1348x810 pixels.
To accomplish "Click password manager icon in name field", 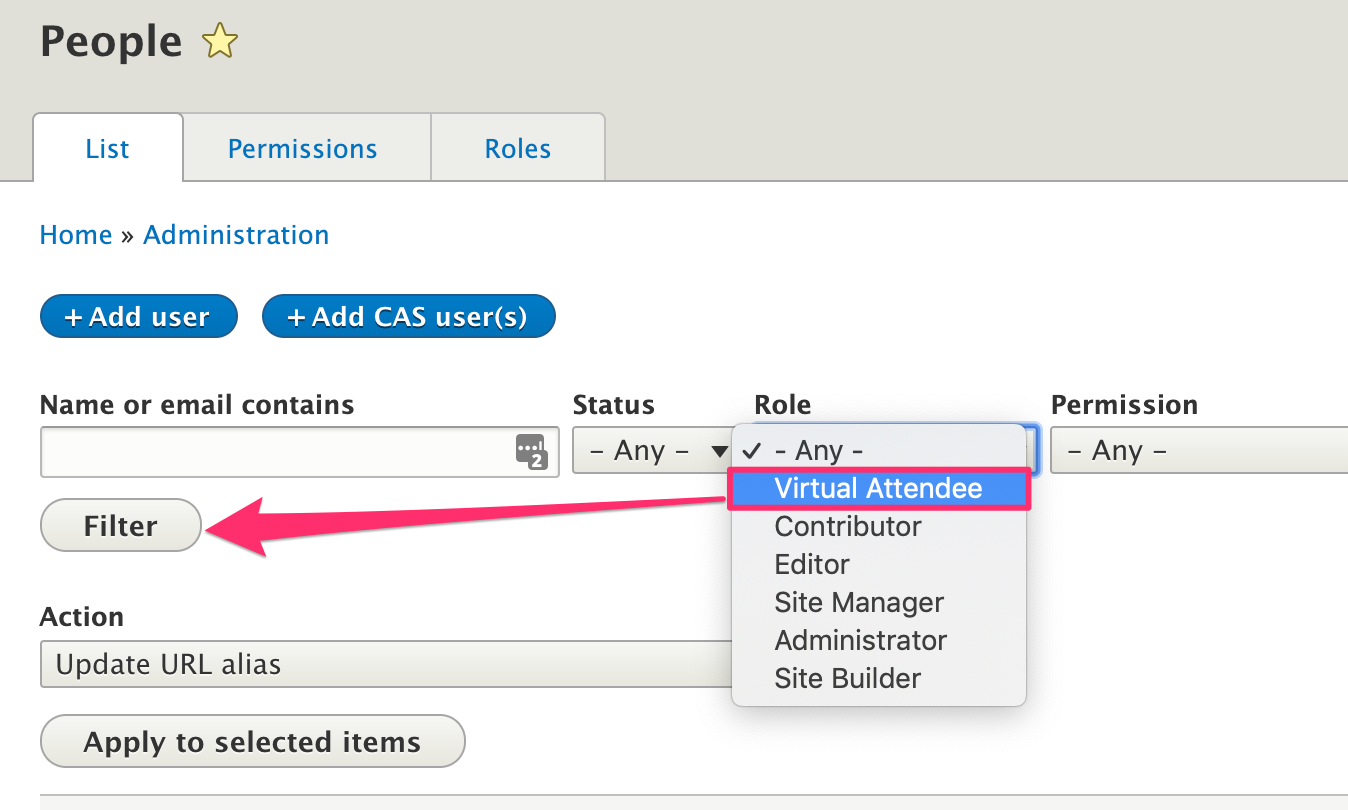I will (531, 452).
